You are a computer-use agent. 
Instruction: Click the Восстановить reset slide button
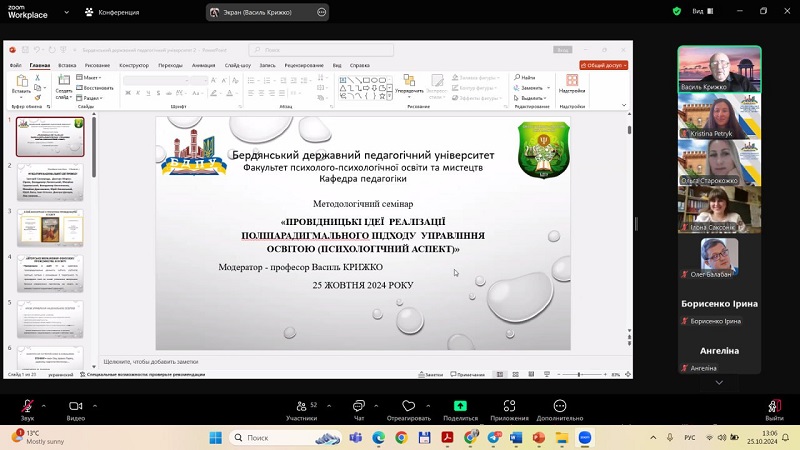point(95,88)
